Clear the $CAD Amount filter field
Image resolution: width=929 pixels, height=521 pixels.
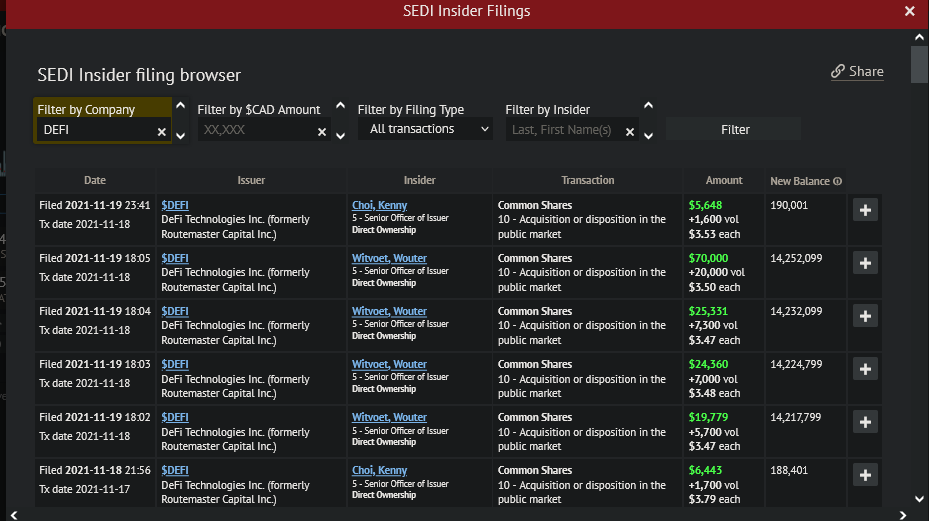coord(322,131)
